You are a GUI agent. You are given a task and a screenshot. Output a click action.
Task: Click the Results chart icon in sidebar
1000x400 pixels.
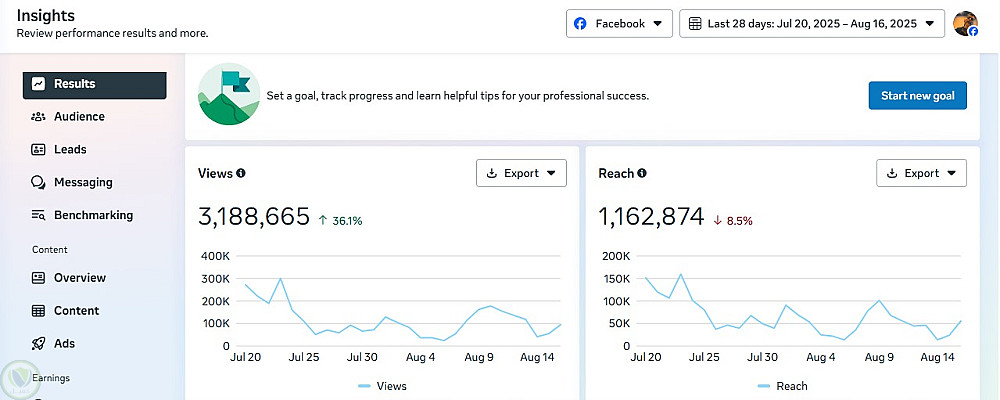pyautogui.click(x=38, y=84)
